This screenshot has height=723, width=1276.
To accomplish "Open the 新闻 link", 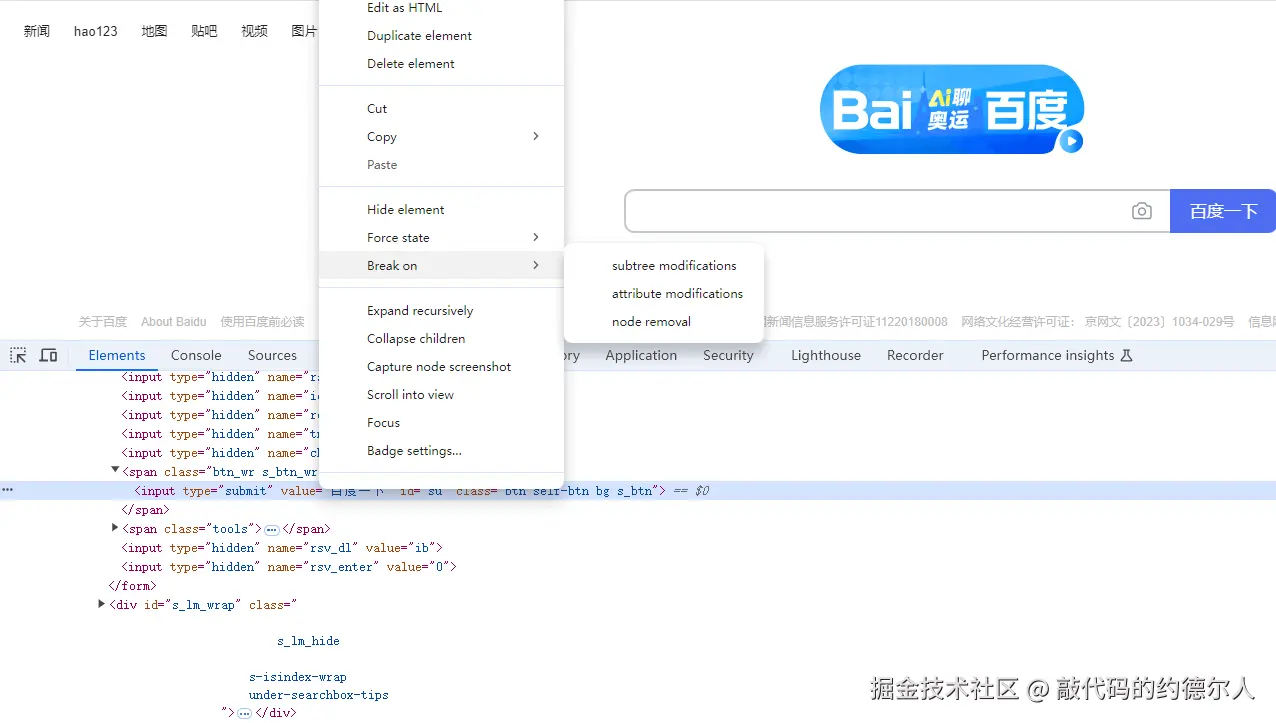I will (37, 31).
